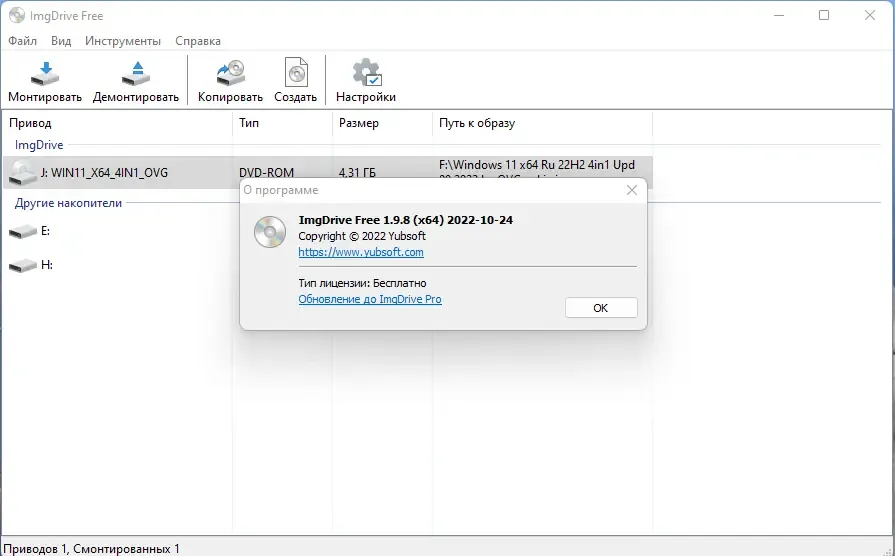Close the О программе dialog

click(x=631, y=190)
